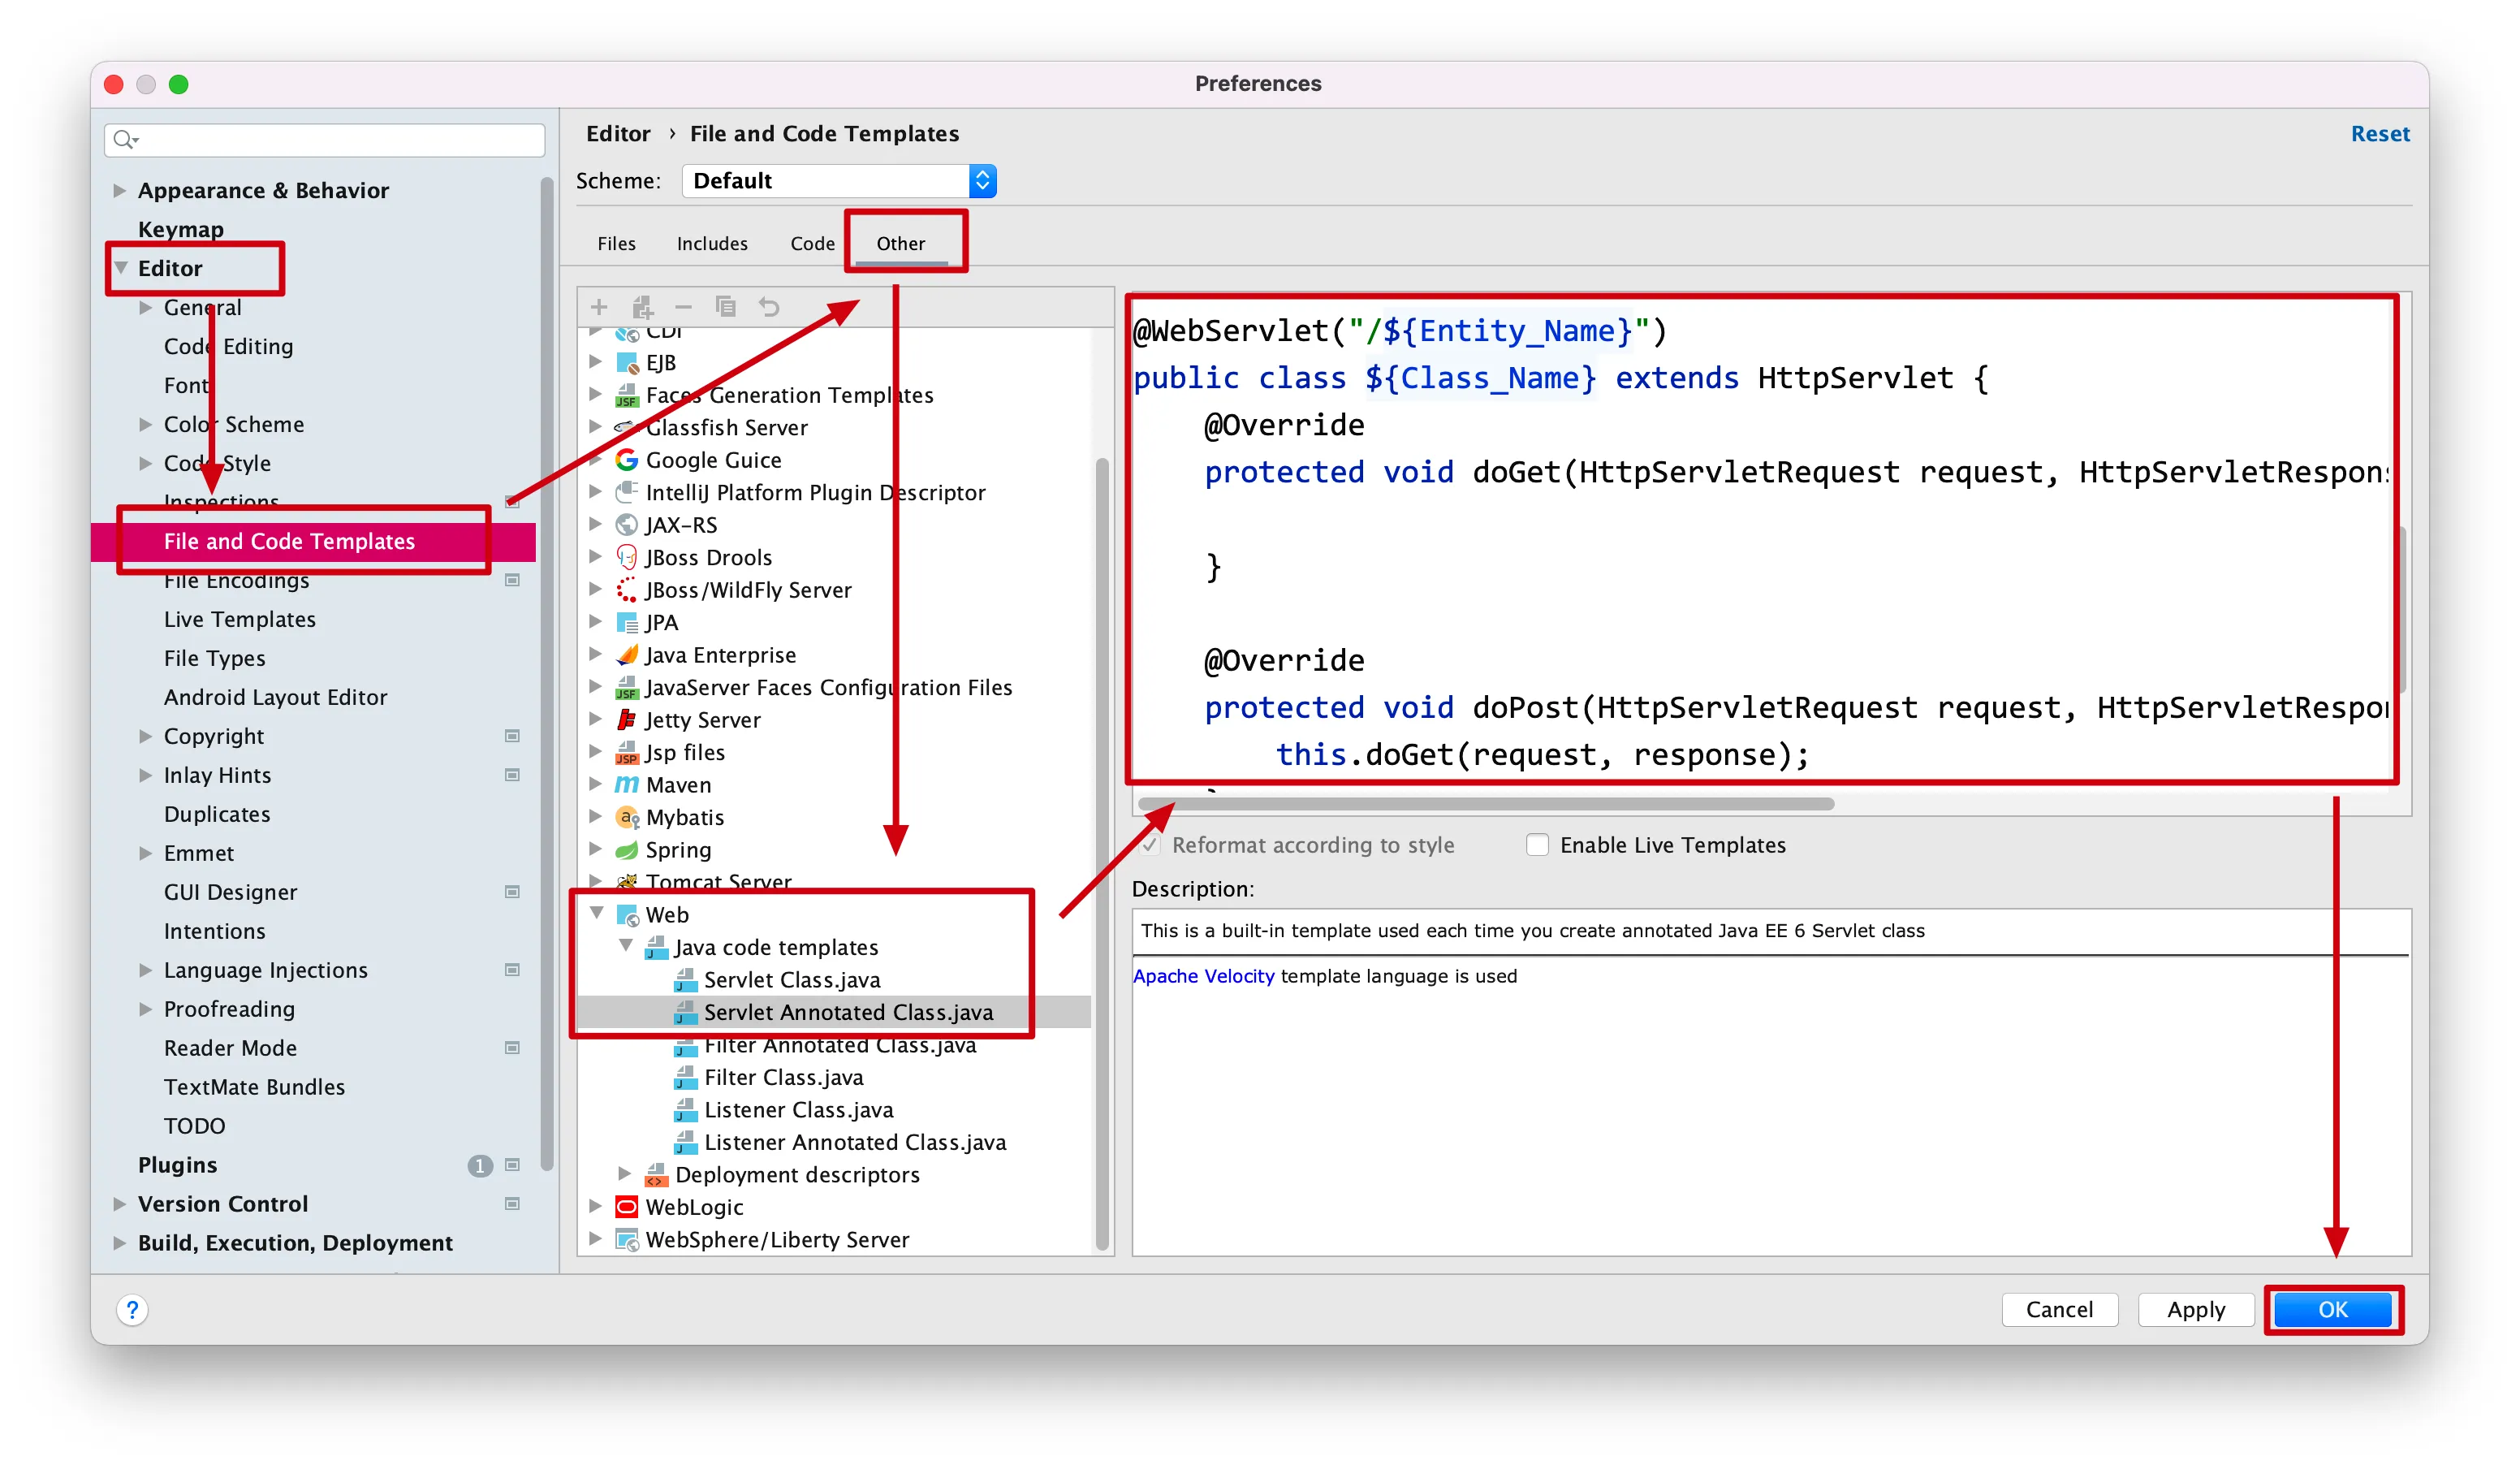
Task: Focus the preferences search field
Action: click(x=325, y=139)
